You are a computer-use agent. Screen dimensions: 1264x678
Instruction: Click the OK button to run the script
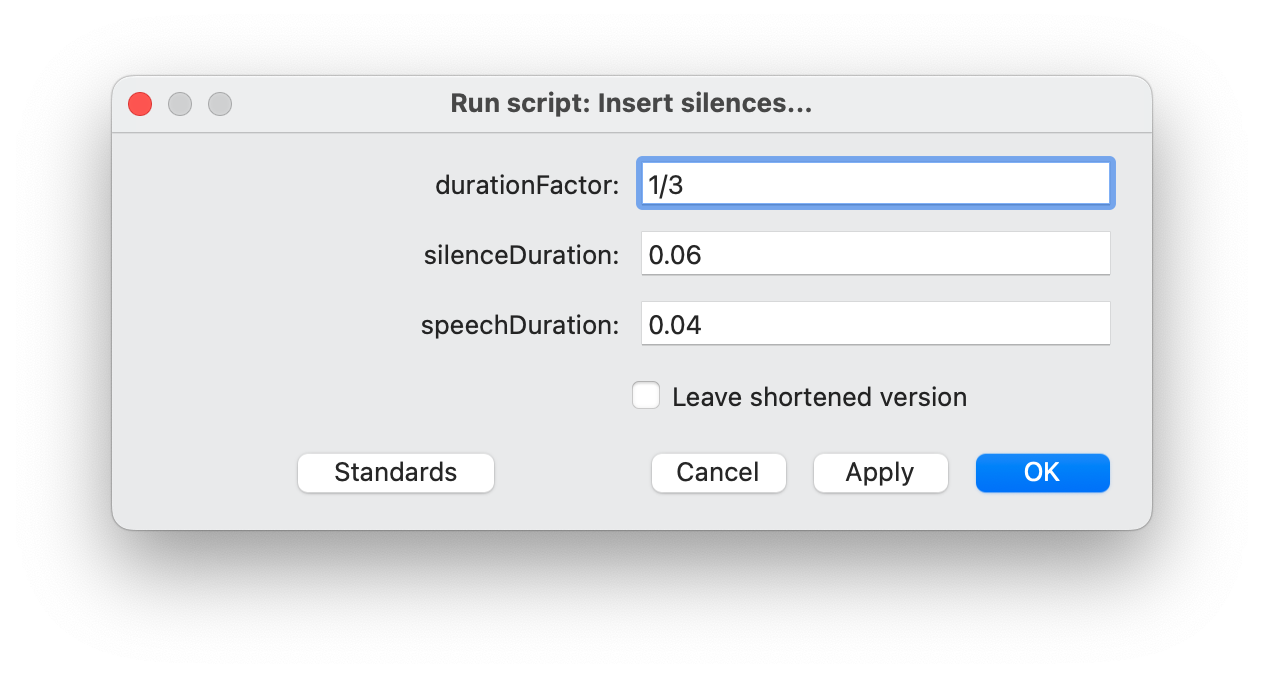click(1042, 472)
